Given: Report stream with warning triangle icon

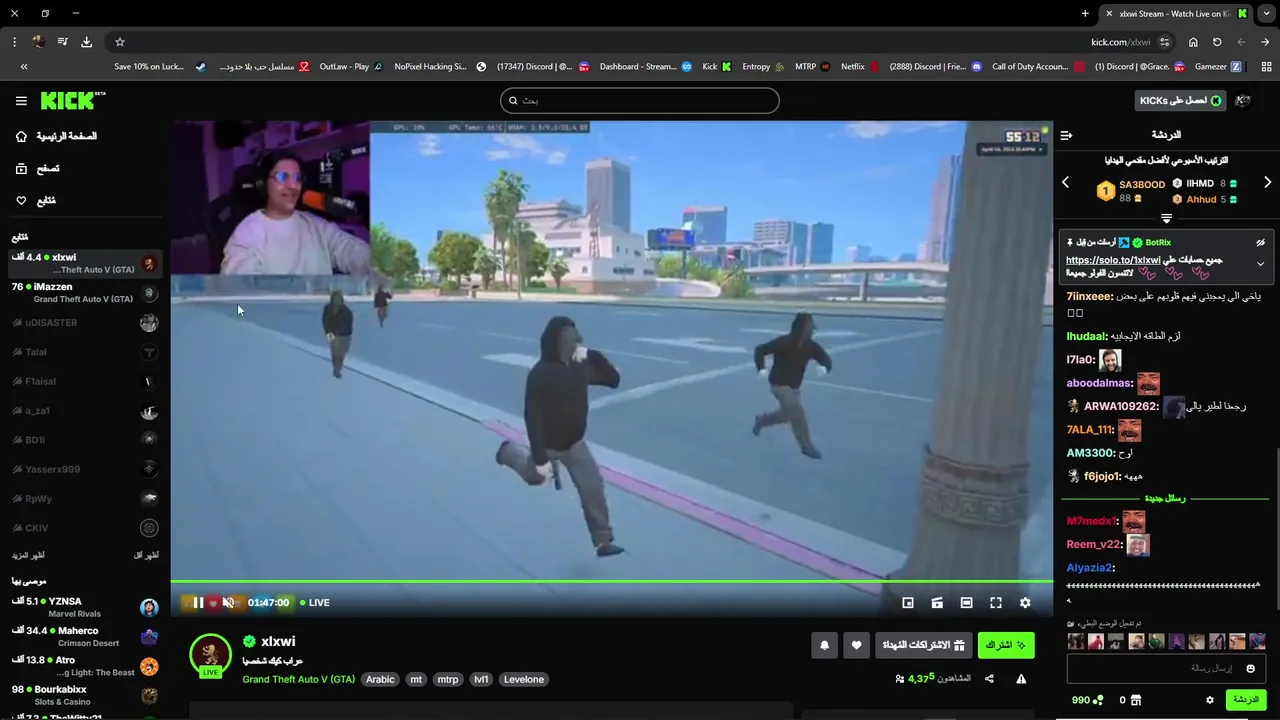Looking at the screenshot, I should pyautogui.click(x=1021, y=679).
